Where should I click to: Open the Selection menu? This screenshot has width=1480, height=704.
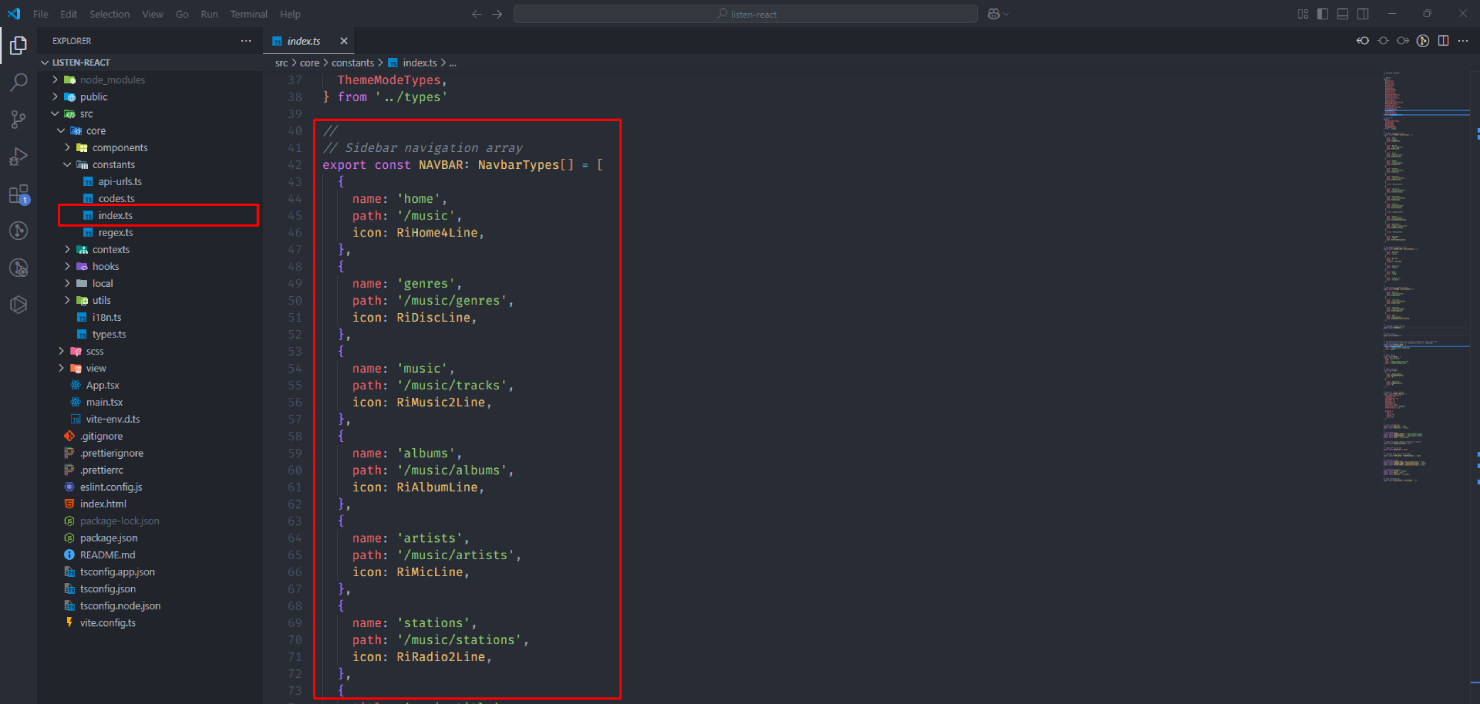[109, 14]
